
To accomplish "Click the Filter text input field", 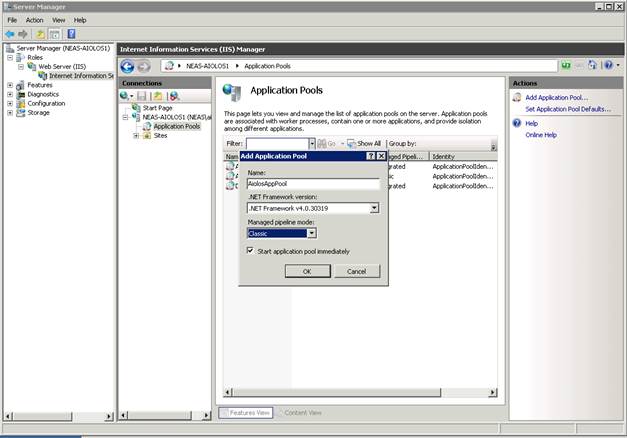I will point(278,143).
